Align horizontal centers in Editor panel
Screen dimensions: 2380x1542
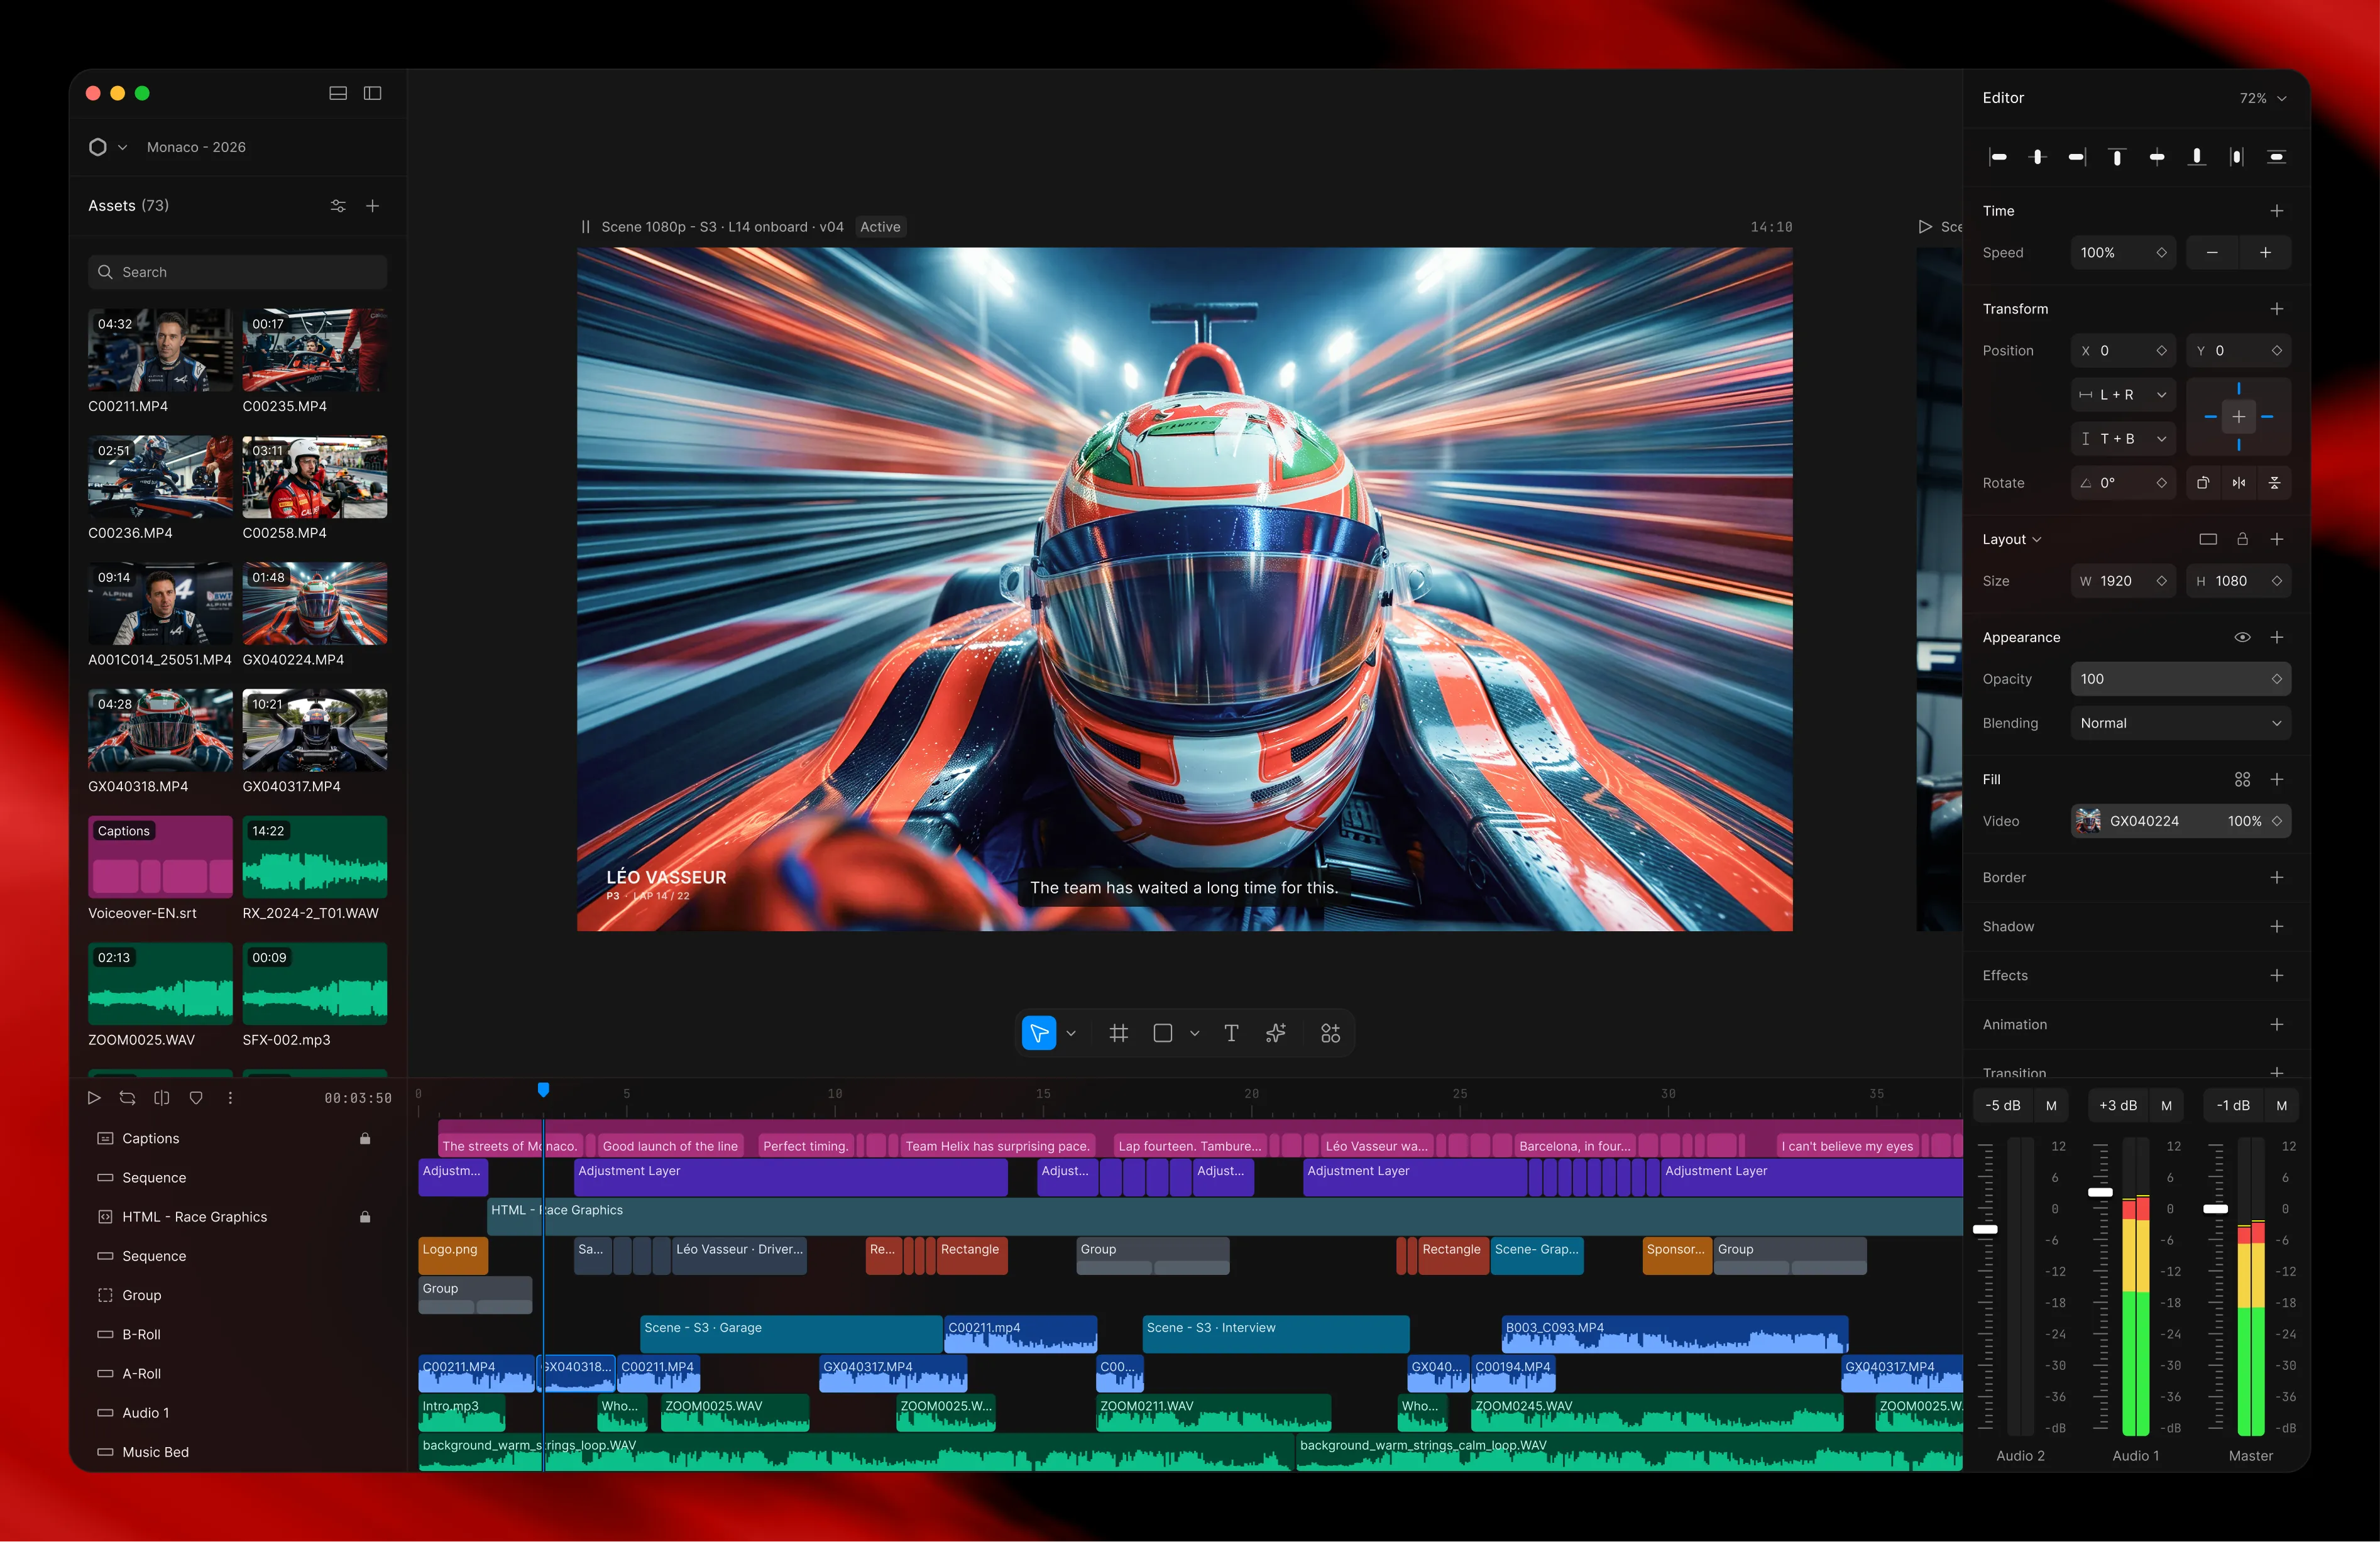[2038, 157]
